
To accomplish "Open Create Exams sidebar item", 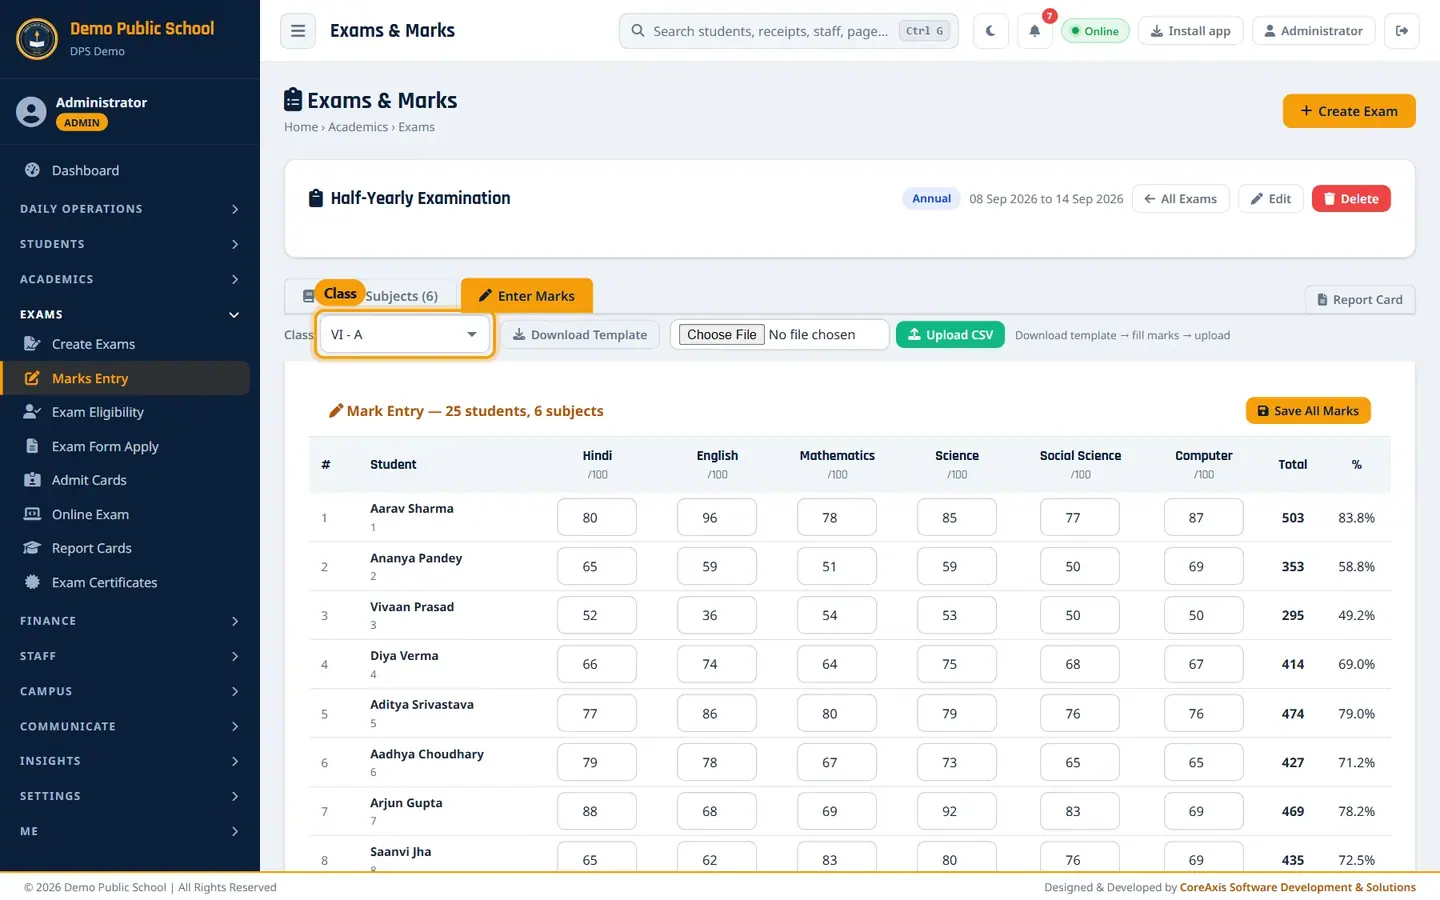I will point(125,344).
